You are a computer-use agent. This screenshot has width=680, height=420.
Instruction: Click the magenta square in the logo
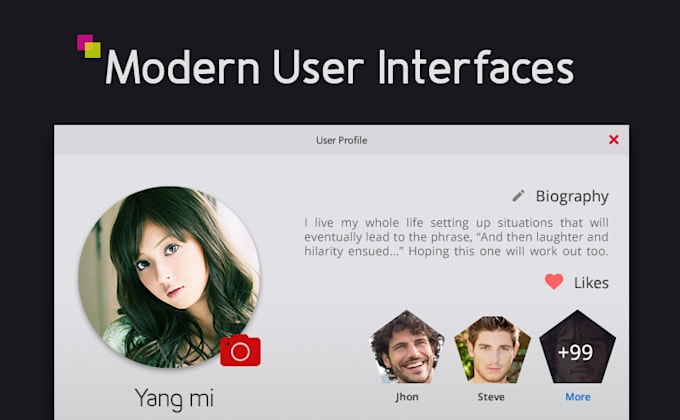83,40
